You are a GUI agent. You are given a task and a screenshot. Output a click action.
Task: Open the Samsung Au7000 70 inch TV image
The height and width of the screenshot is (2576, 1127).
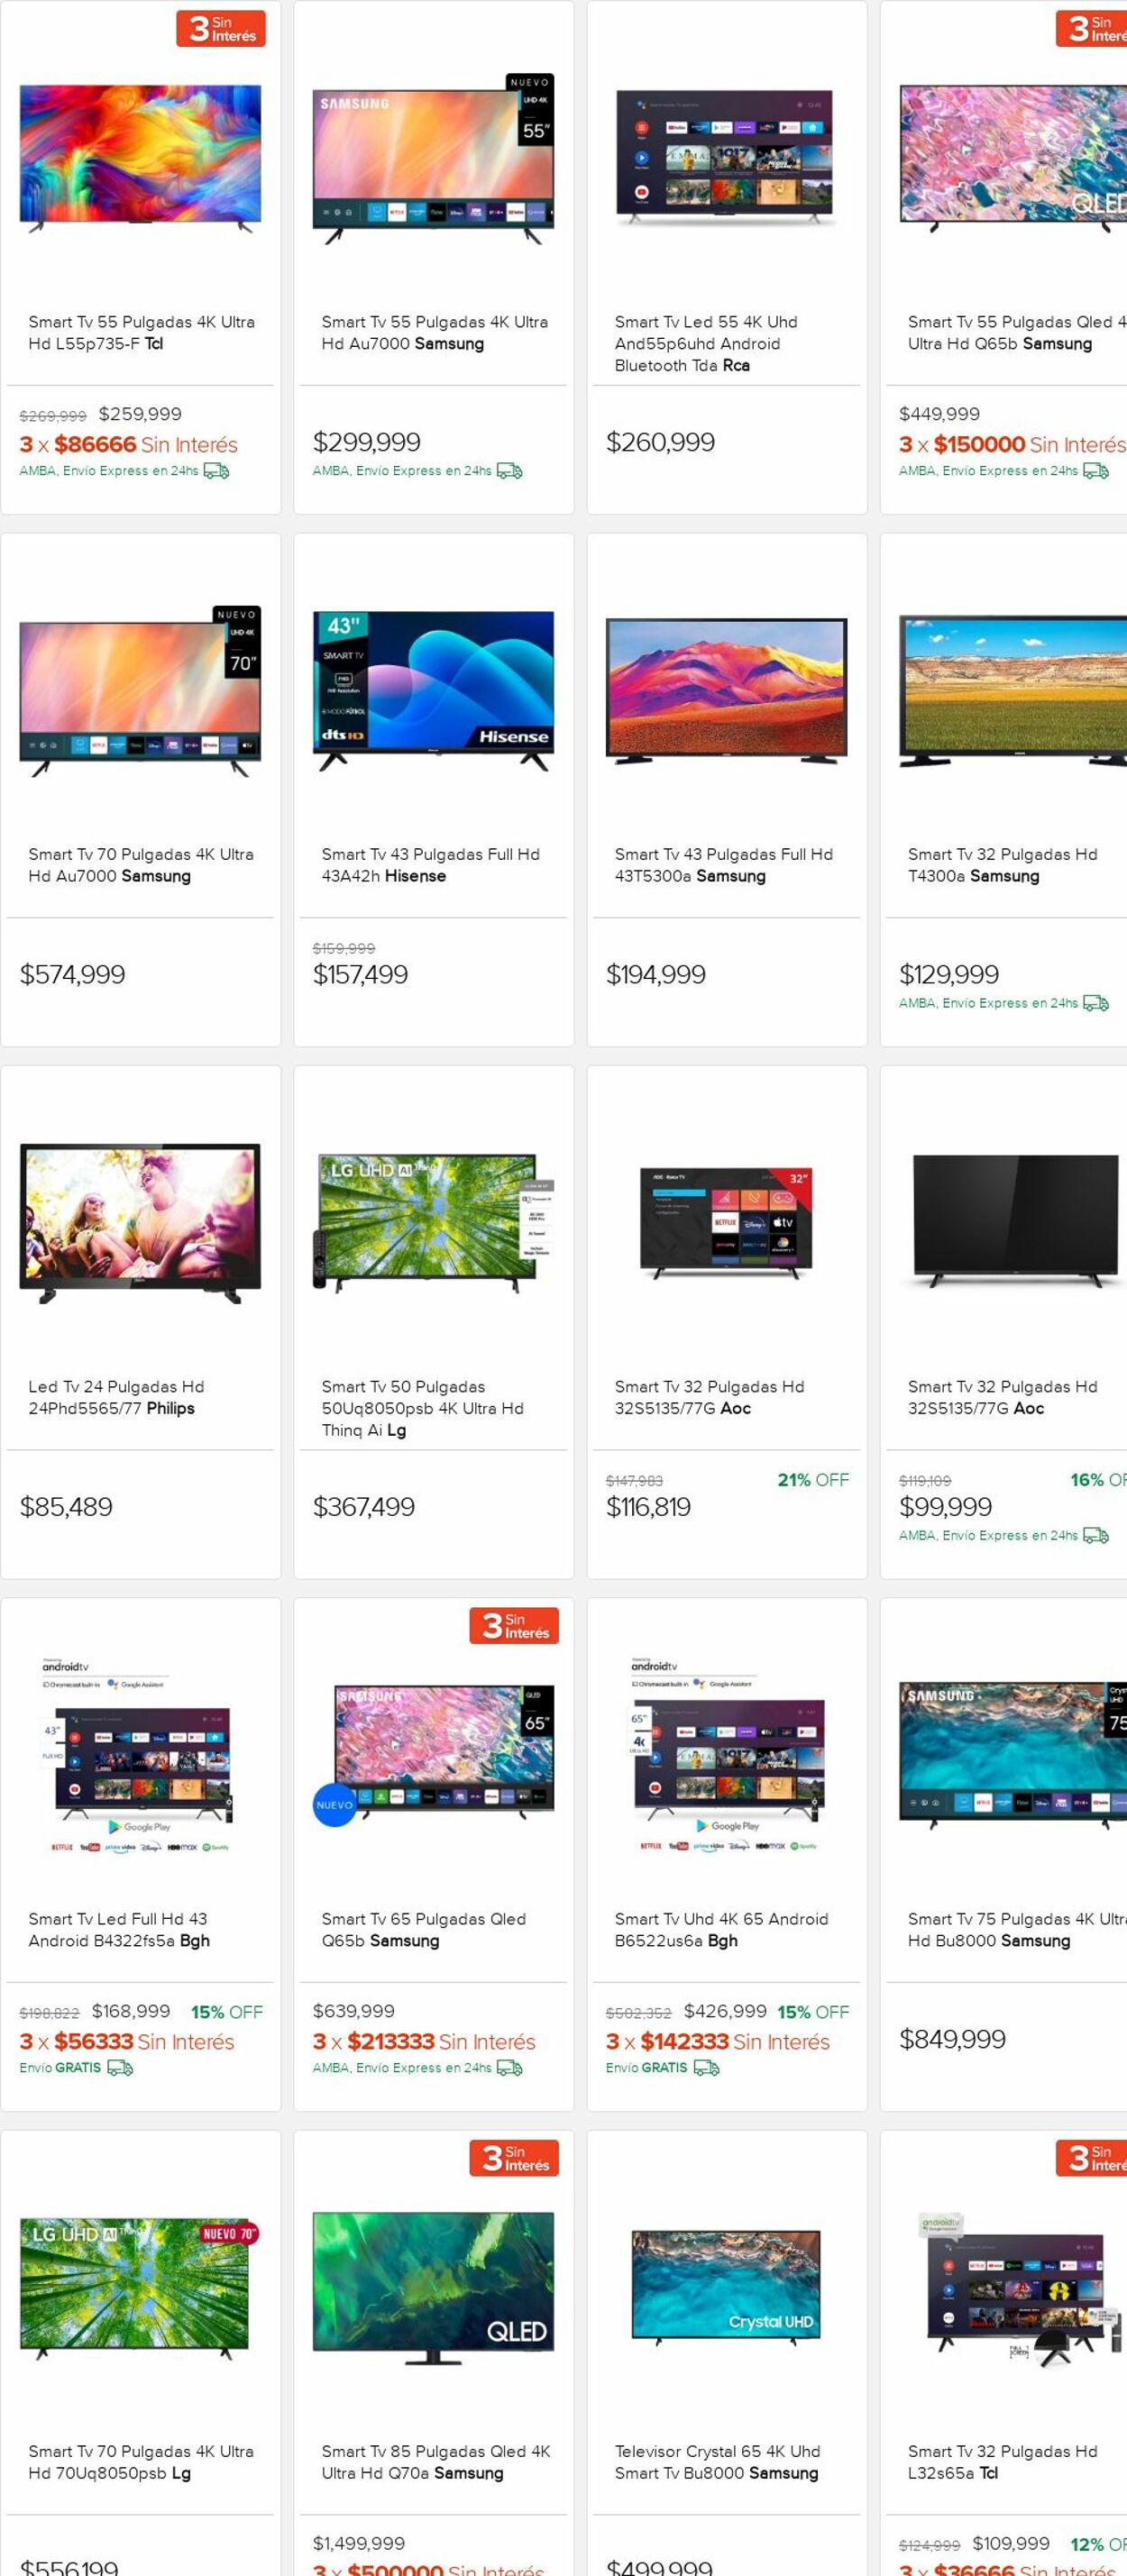(x=140, y=691)
